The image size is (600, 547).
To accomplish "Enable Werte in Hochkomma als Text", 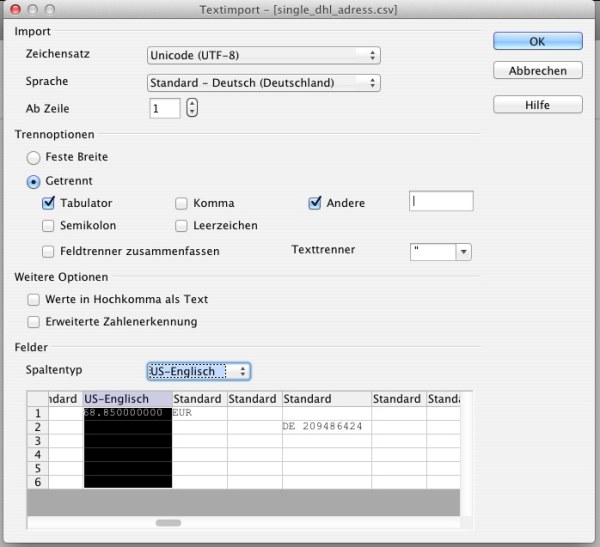I will (33, 300).
